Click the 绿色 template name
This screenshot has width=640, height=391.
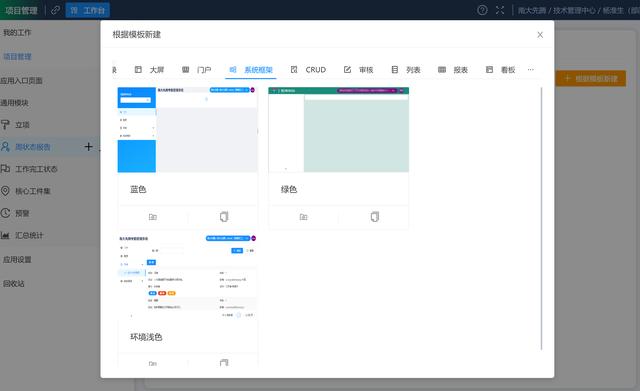[289, 189]
